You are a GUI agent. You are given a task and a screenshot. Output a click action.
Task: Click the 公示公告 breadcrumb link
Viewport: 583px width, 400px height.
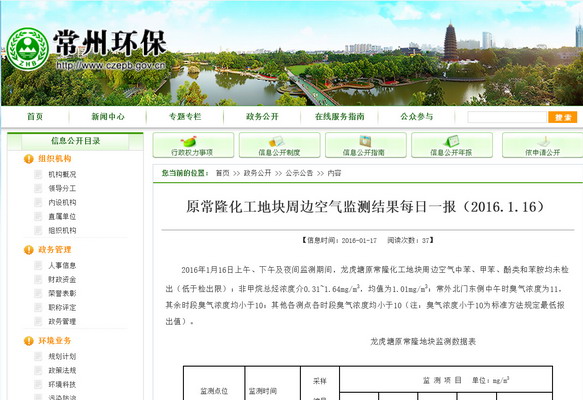299,173
